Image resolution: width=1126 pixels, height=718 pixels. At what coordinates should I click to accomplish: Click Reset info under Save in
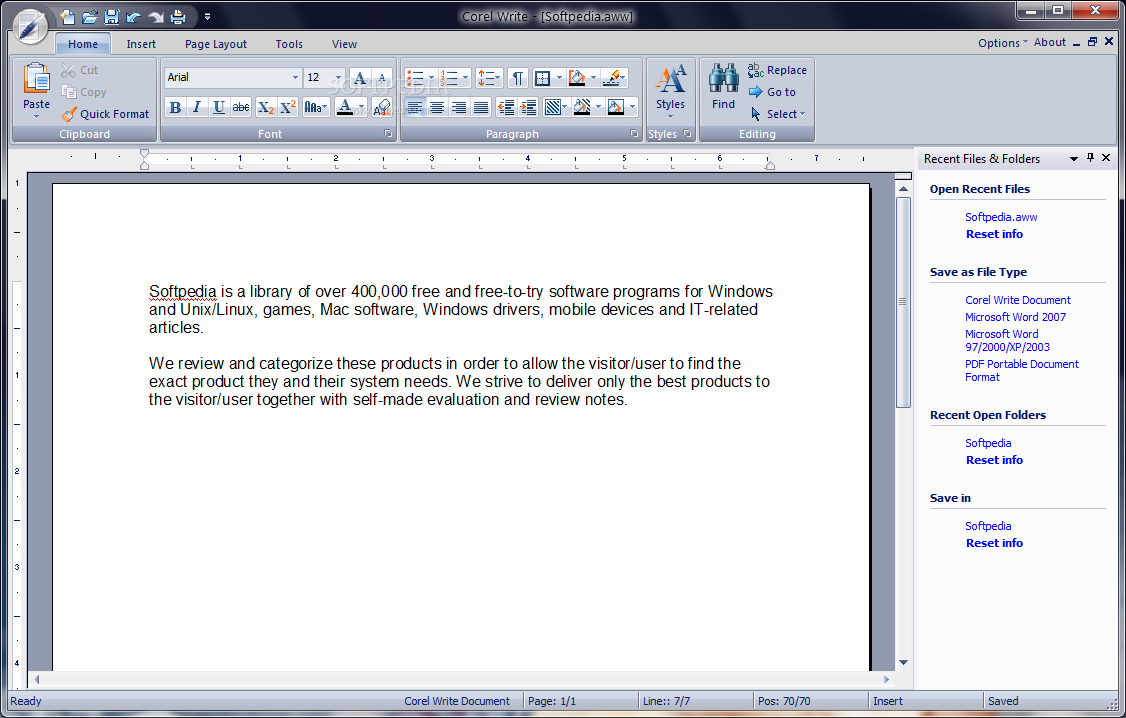click(994, 543)
